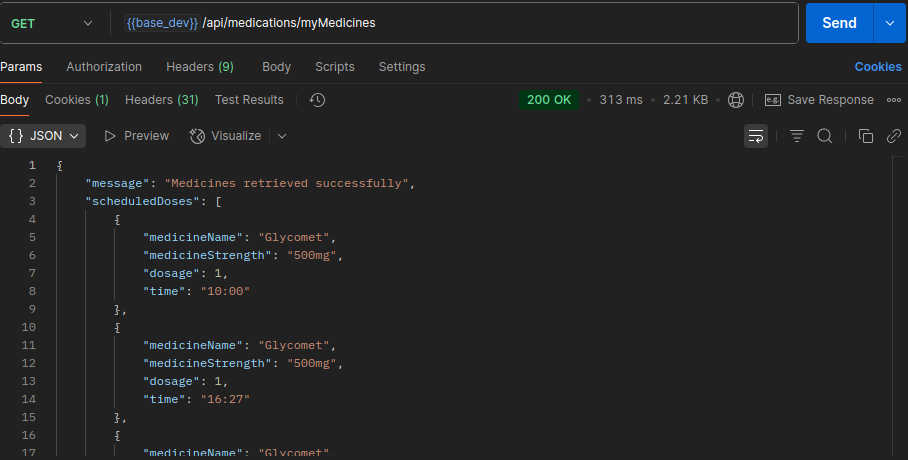Click the link icon in response toolbar

(893, 136)
